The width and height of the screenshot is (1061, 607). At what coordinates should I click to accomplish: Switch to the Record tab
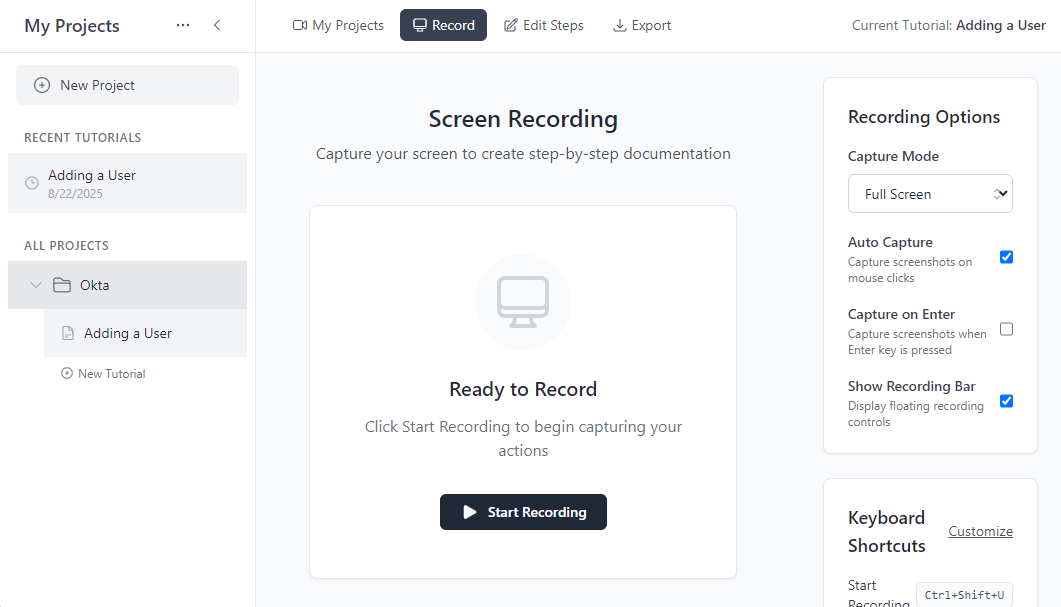pos(443,25)
